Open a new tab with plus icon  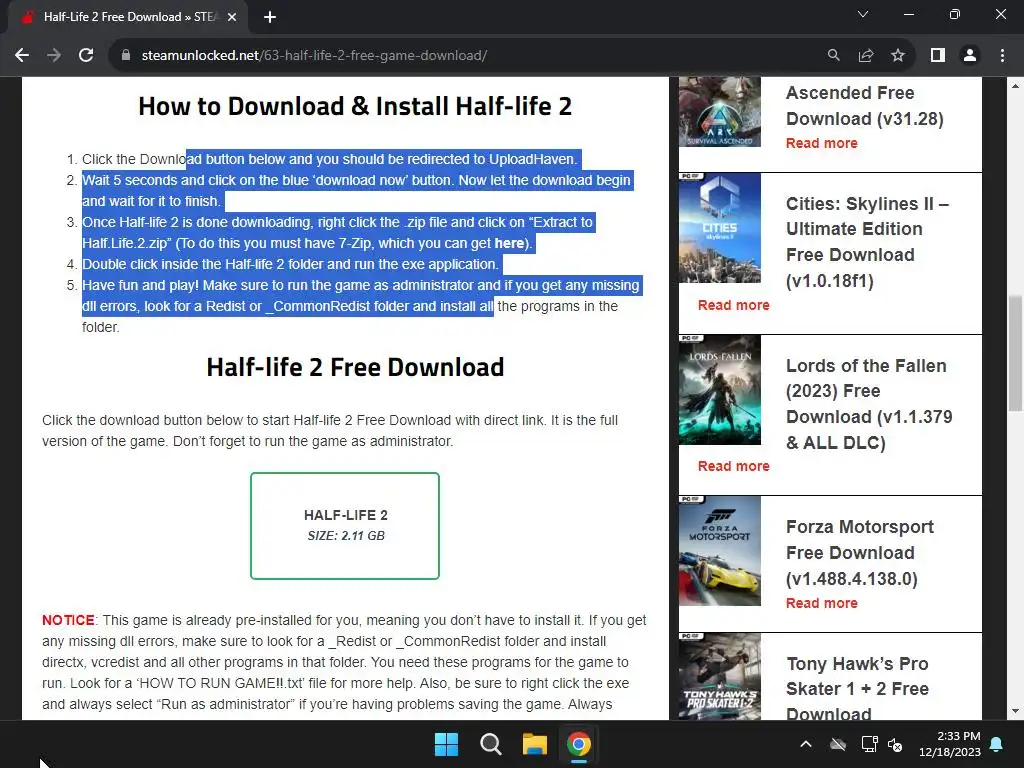pyautogui.click(x=270, y=18)
